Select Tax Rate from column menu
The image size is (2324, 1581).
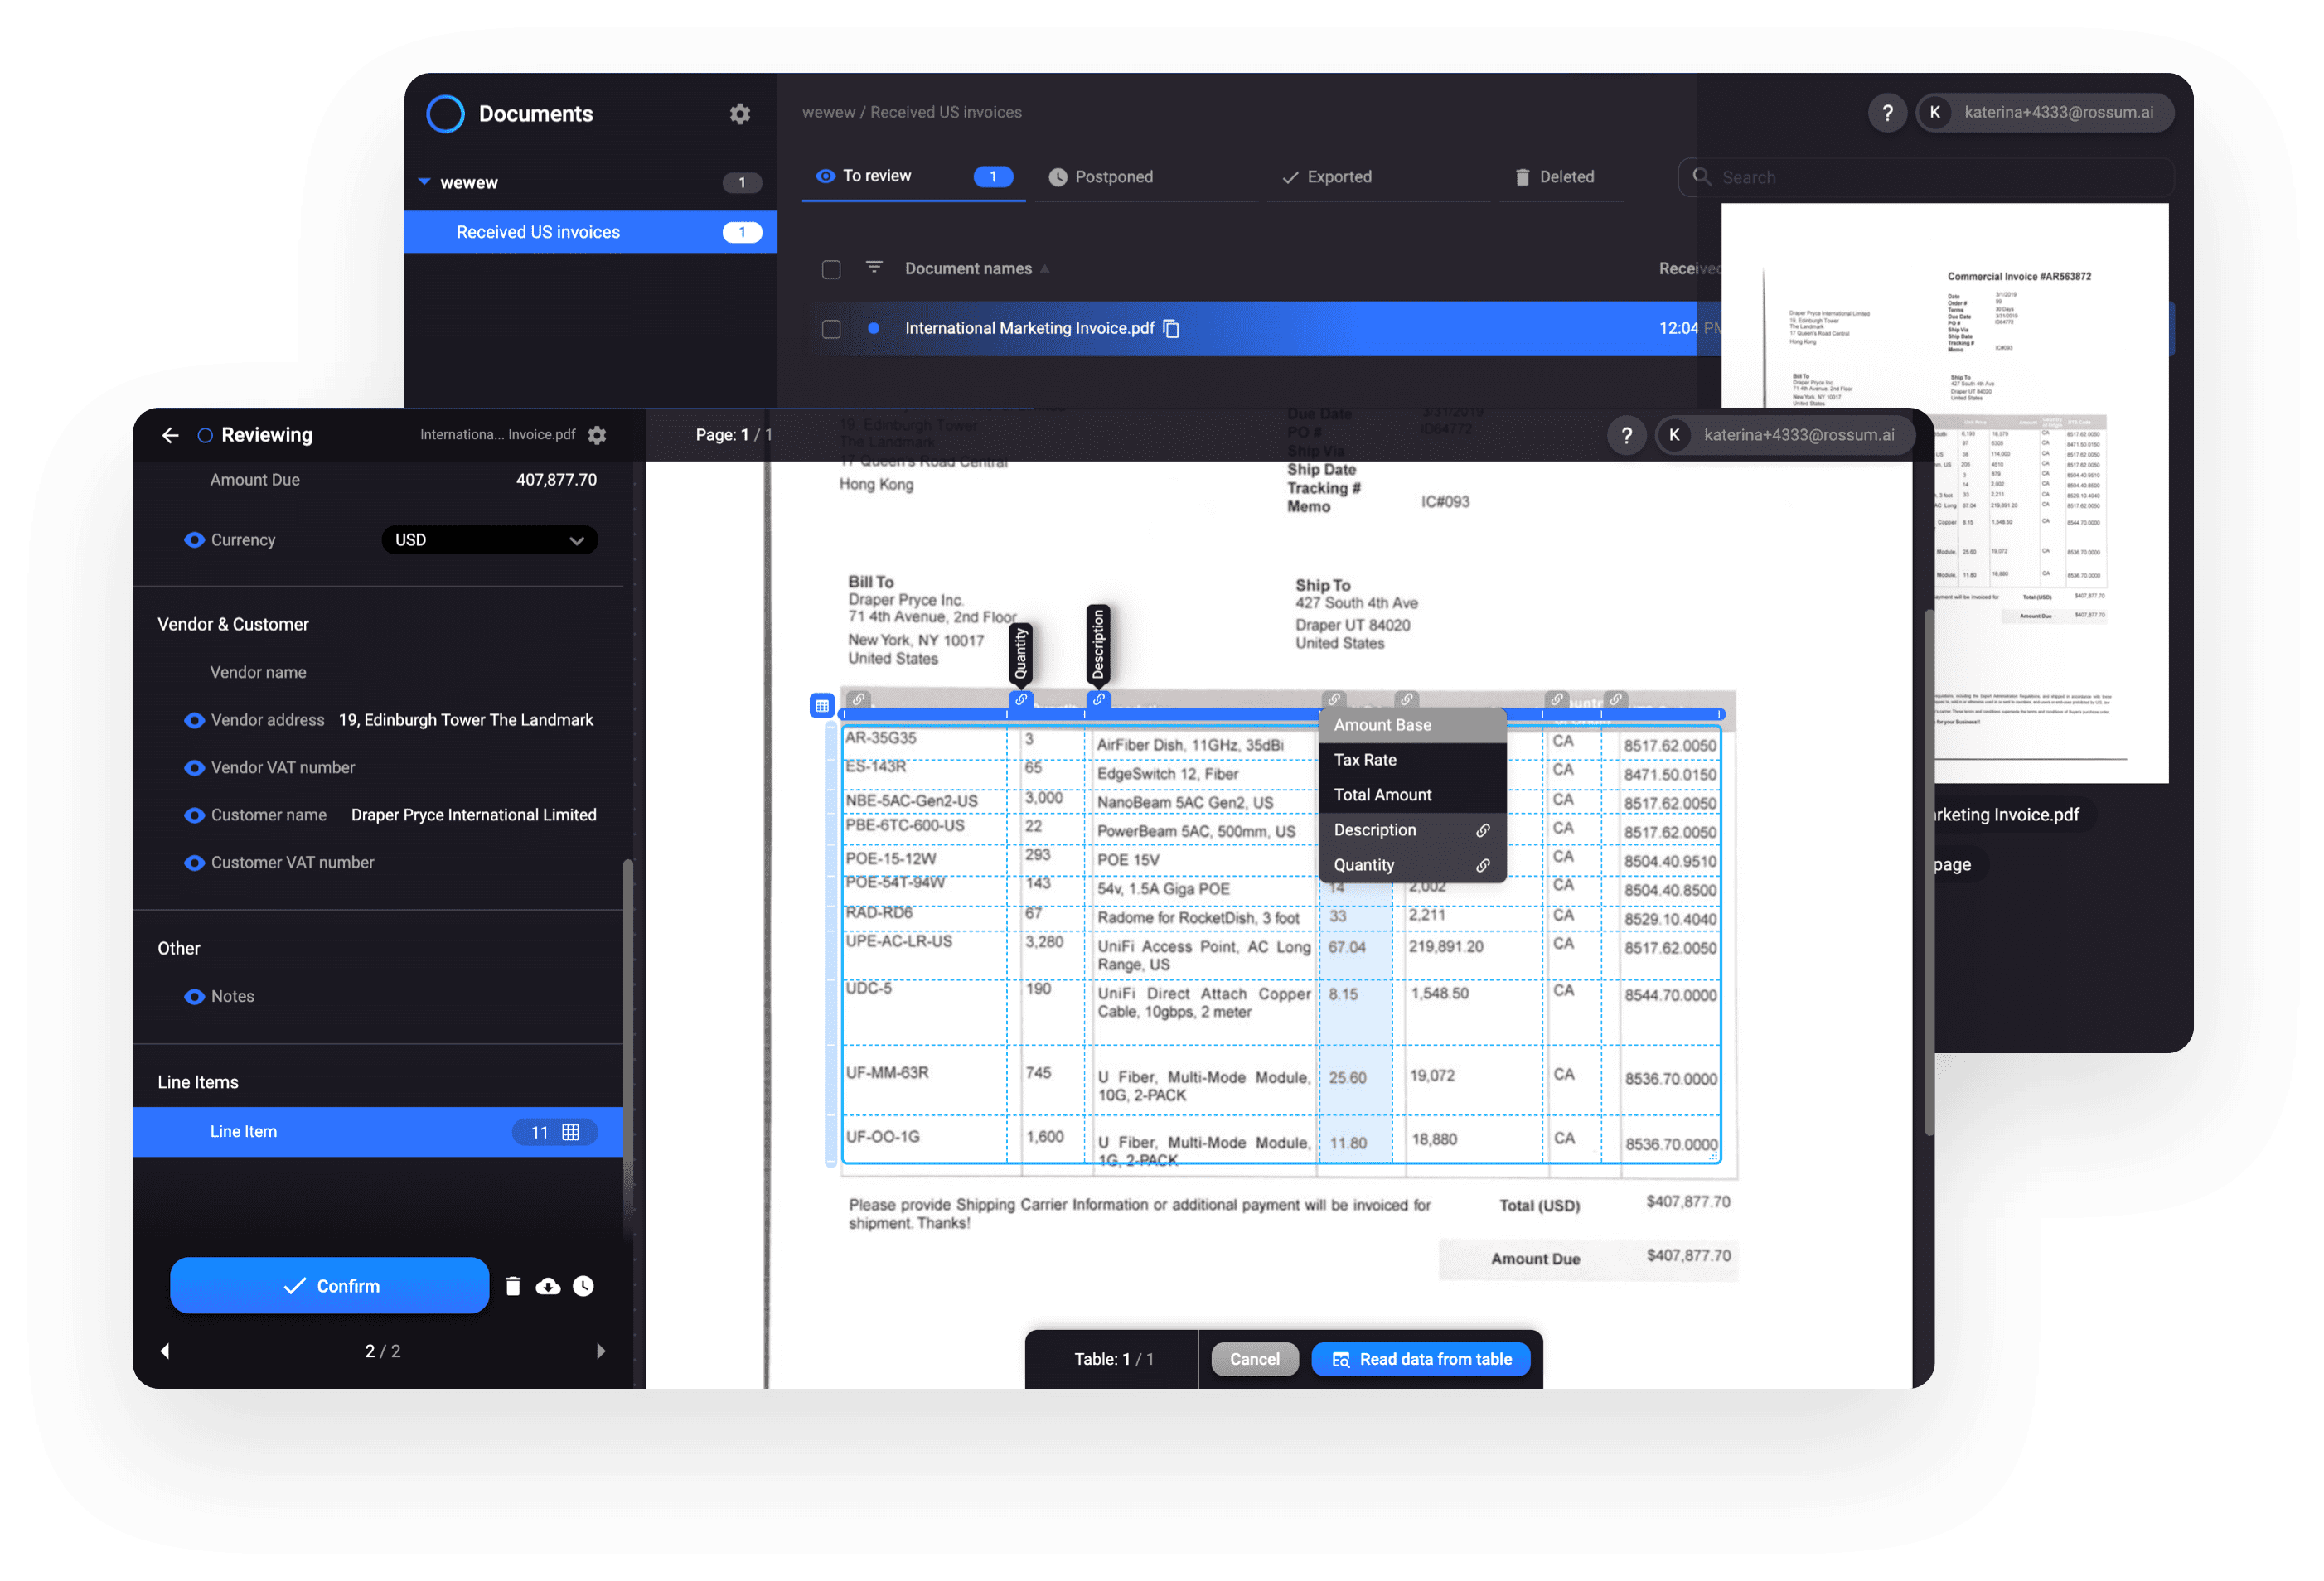(x=1412, y=760)
